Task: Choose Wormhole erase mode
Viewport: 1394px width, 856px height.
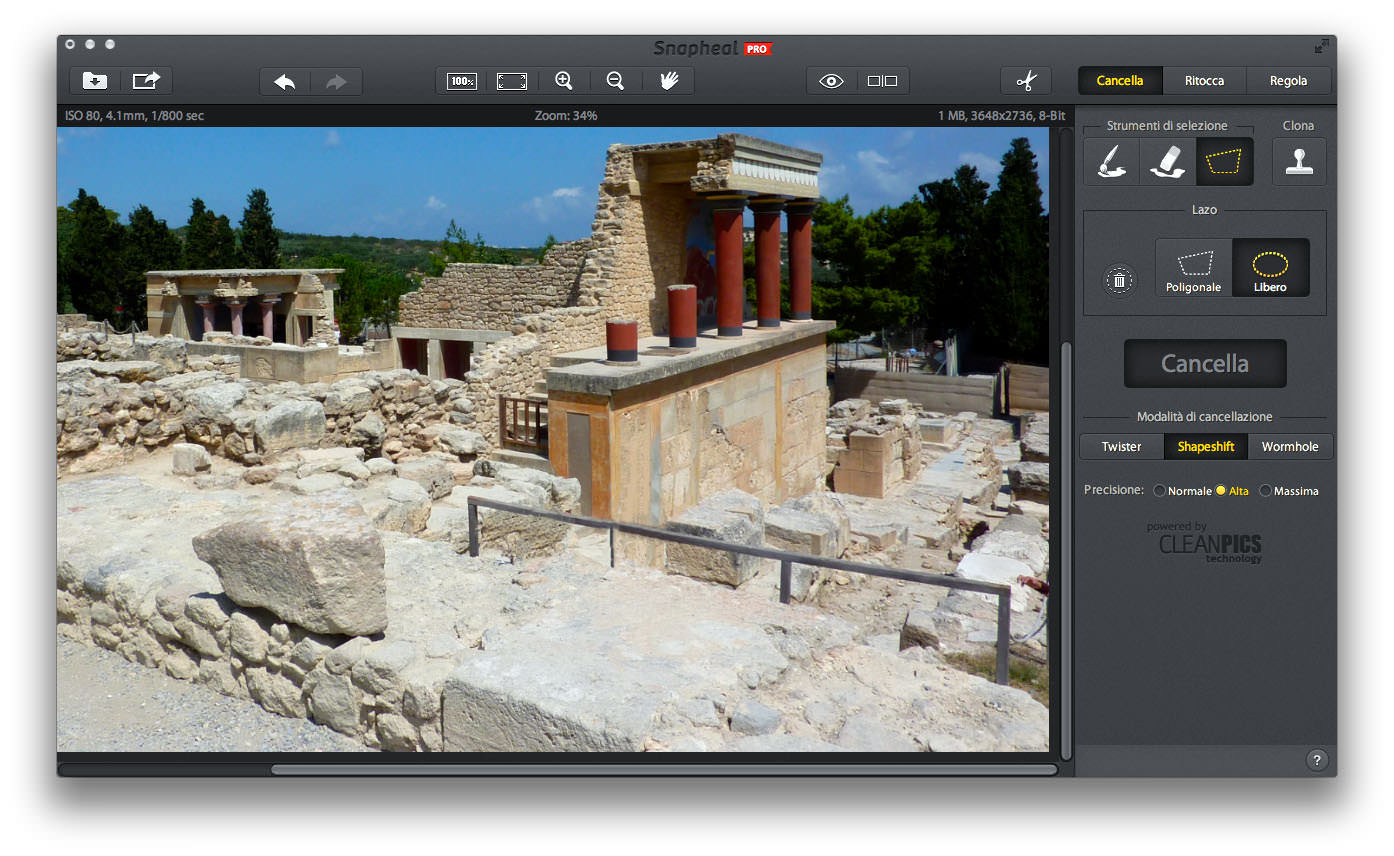Action: (x=1289, y=447)
